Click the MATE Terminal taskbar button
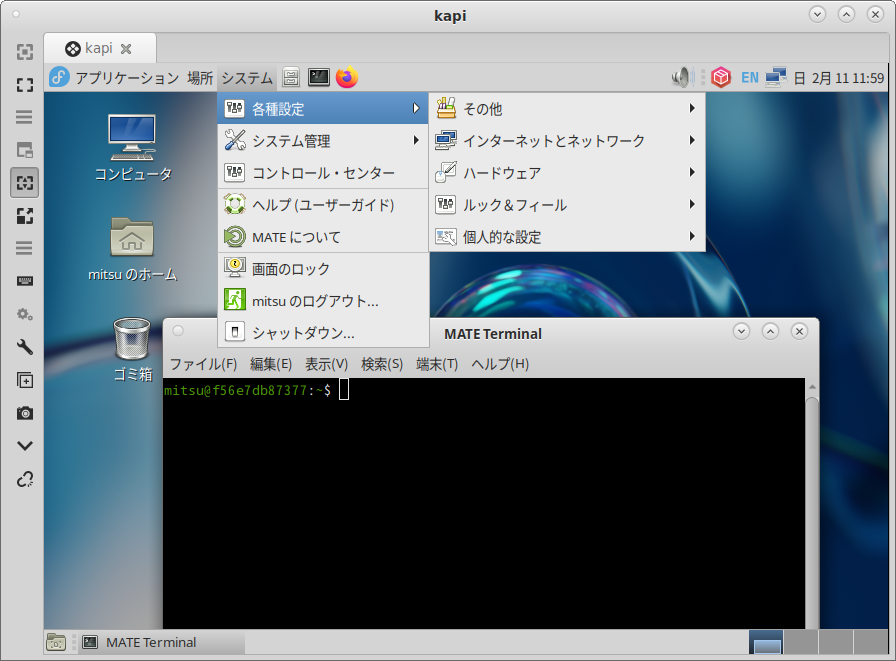The height and width of the screenshot is (661, 896). pos(160,642)
